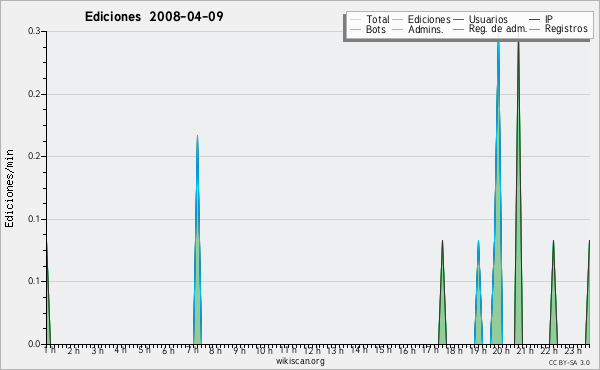Click the '13 h' x-axis label
Viewport: 600px width, 370px height.
point(335,350)
